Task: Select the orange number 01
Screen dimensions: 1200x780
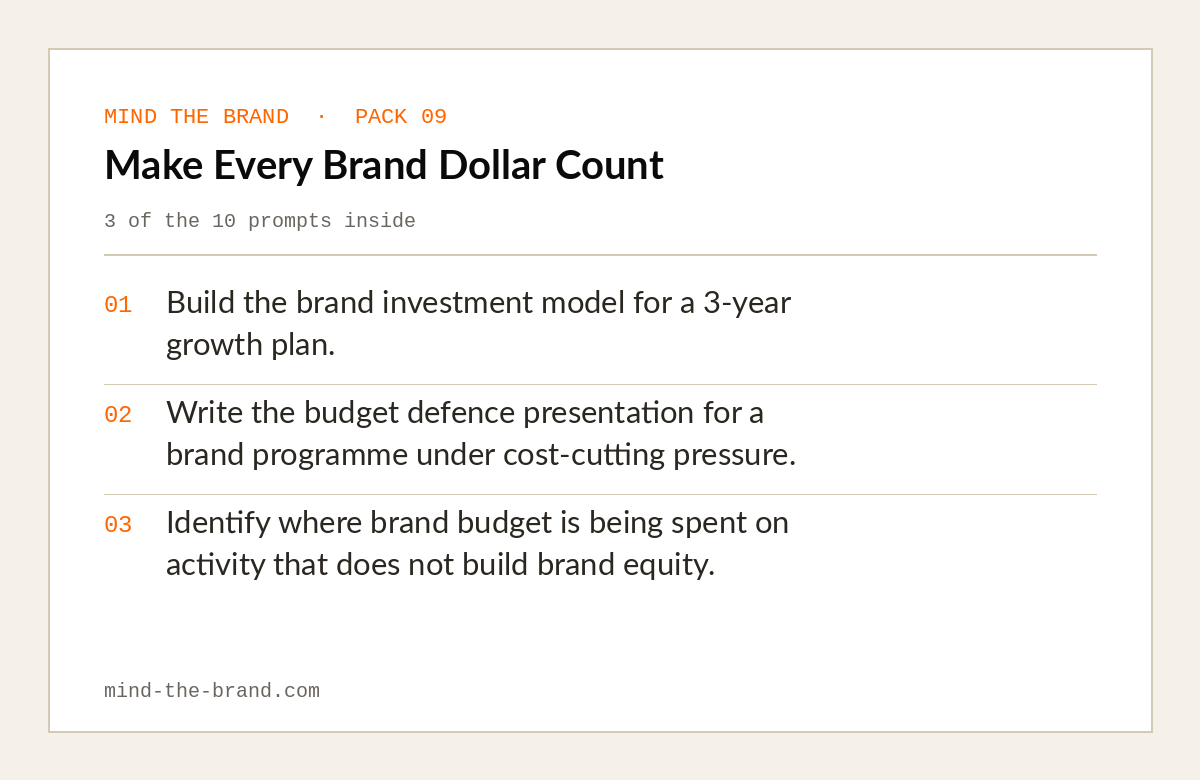Action: click(x=118, y=305)
